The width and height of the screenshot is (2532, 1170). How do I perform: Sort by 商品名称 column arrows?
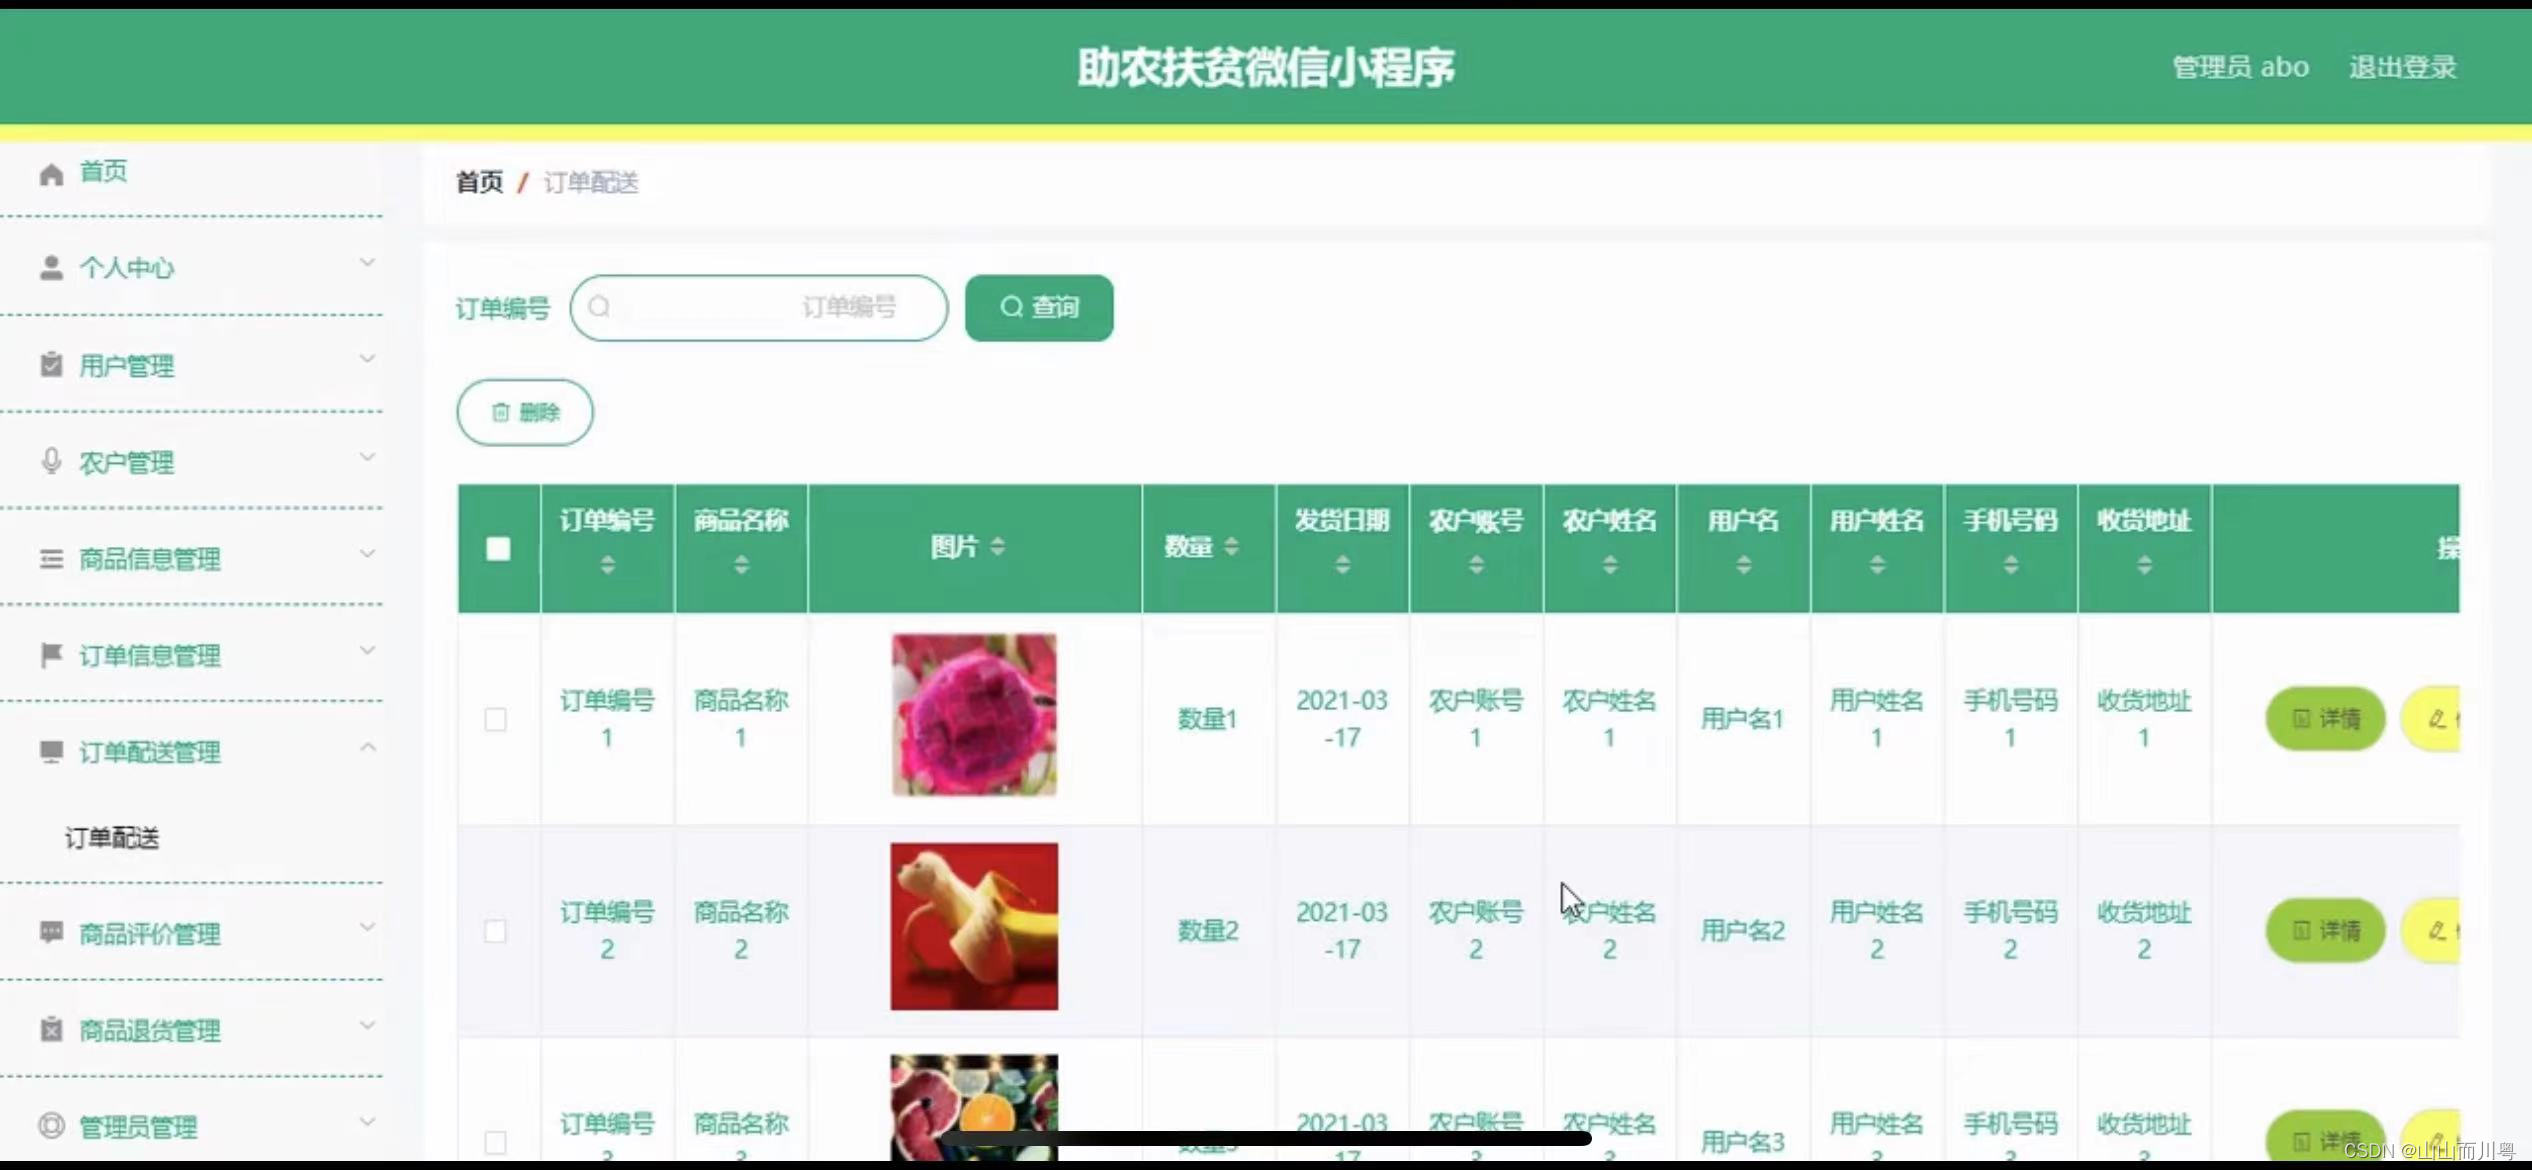741,565
